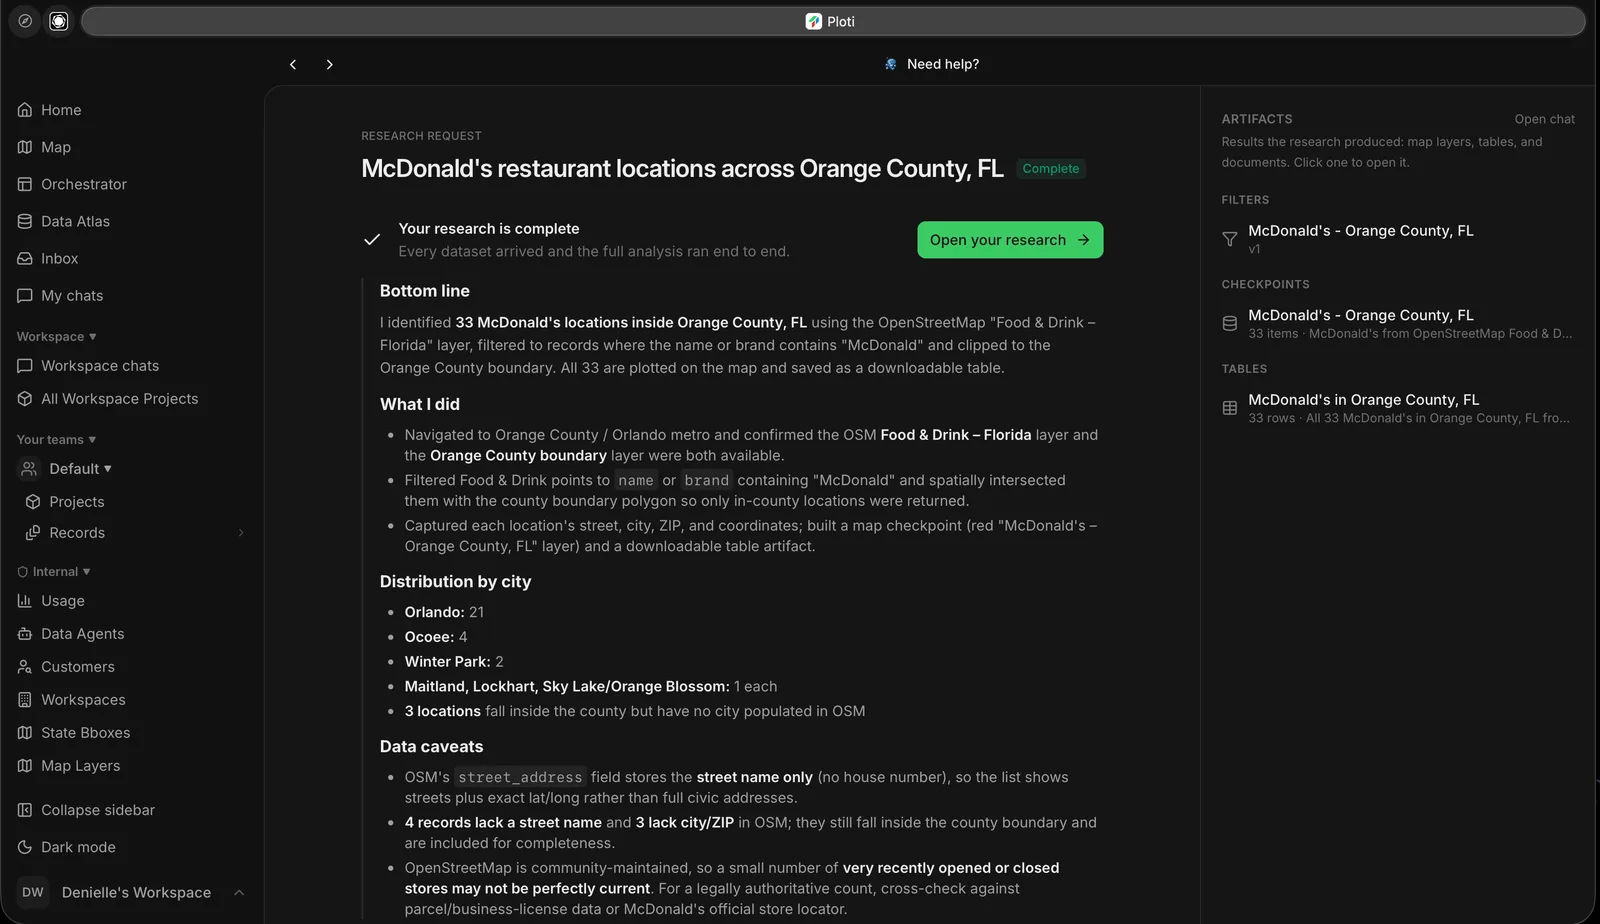
Task: Click the All Workspace Projects cube icon
Action: coord(25,399)
